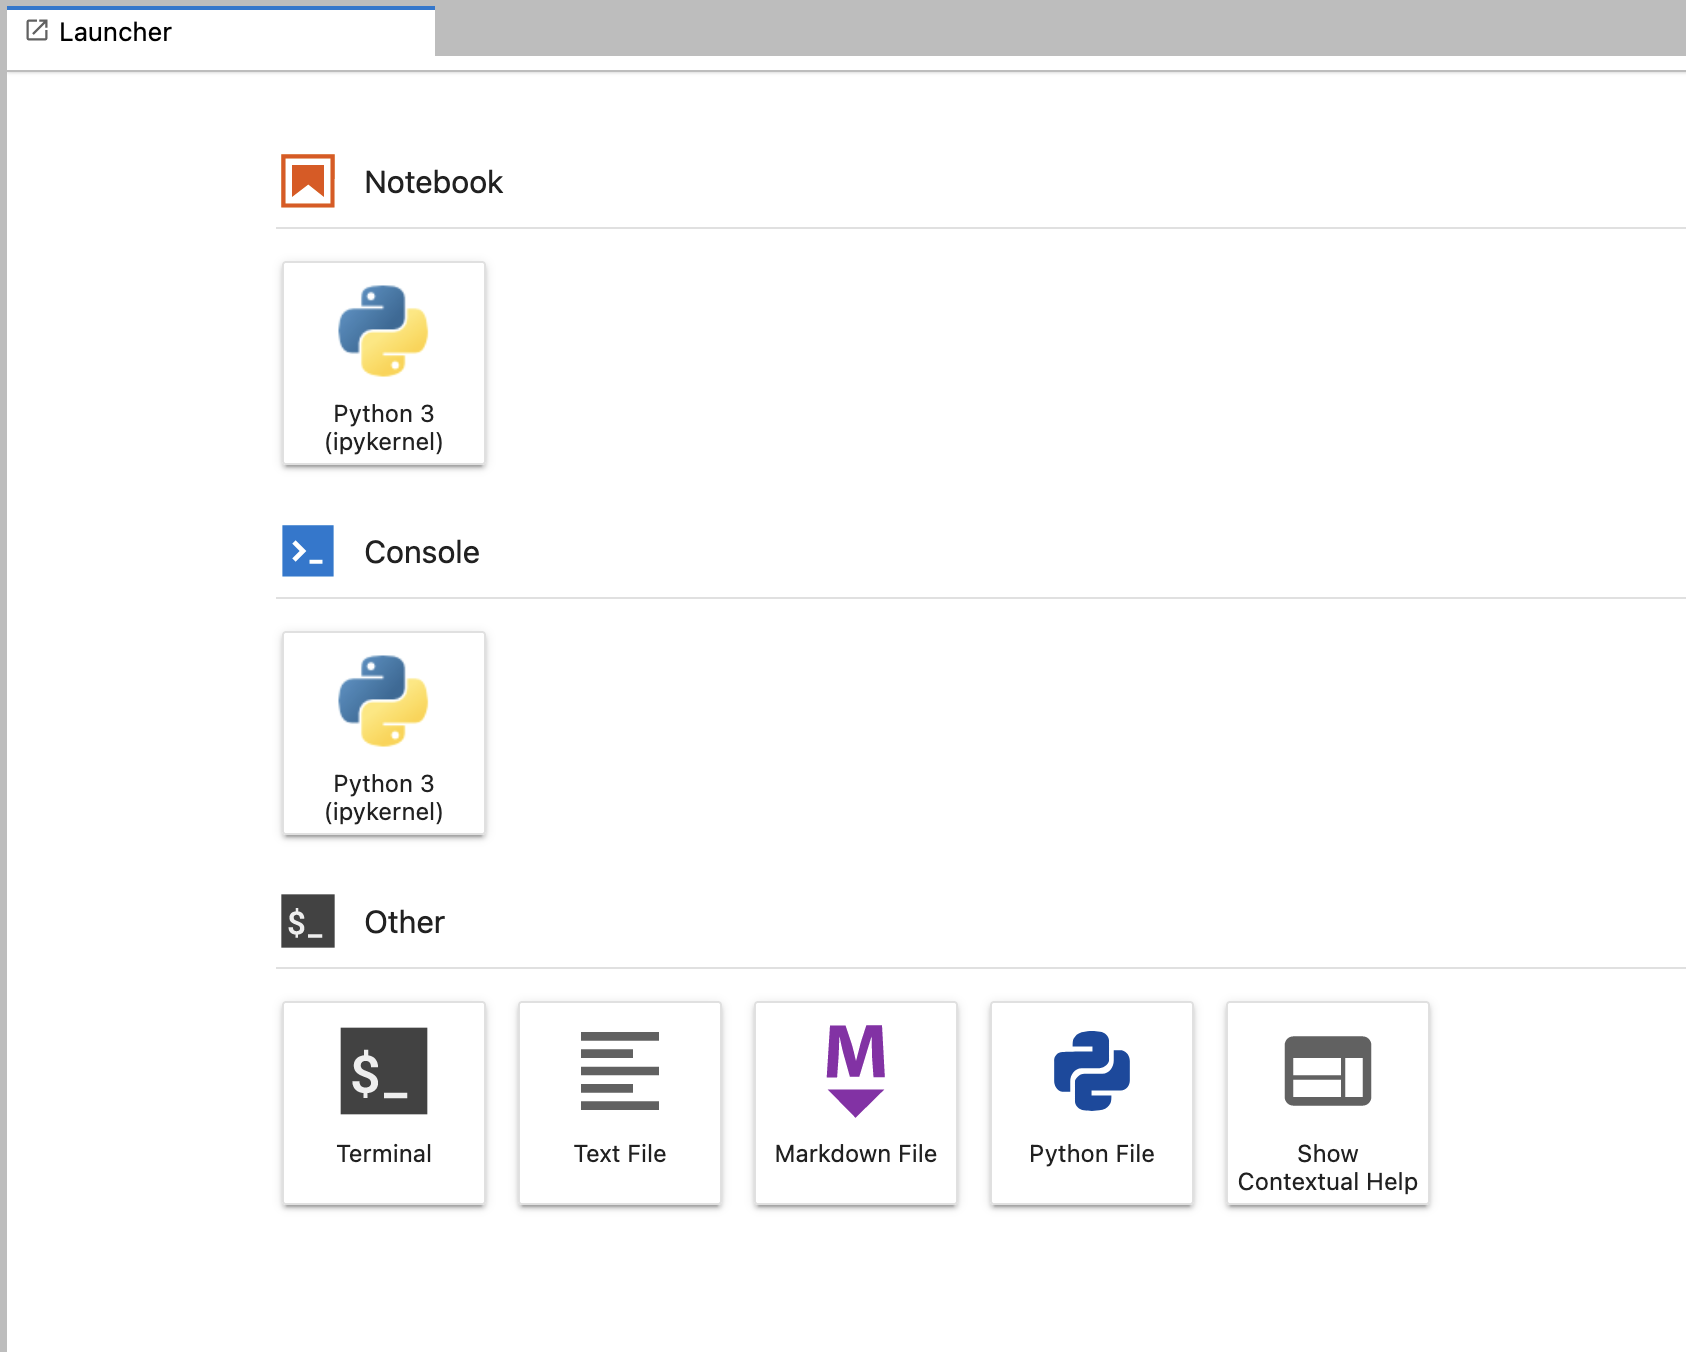Viewport: 1686px width, 1352px height.
Task: Click the Launcher tab's external-link icon
Action: tap(37, 31)
